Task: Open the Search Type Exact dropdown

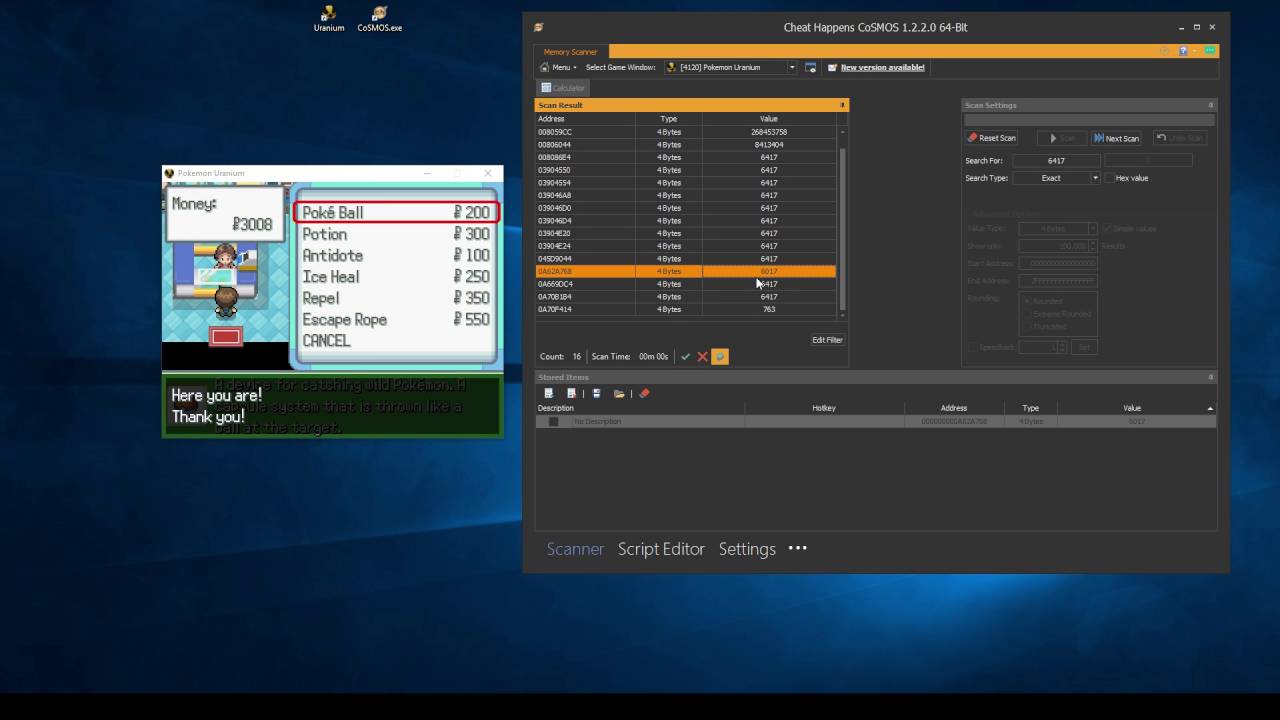Action: click(1095, 178)
